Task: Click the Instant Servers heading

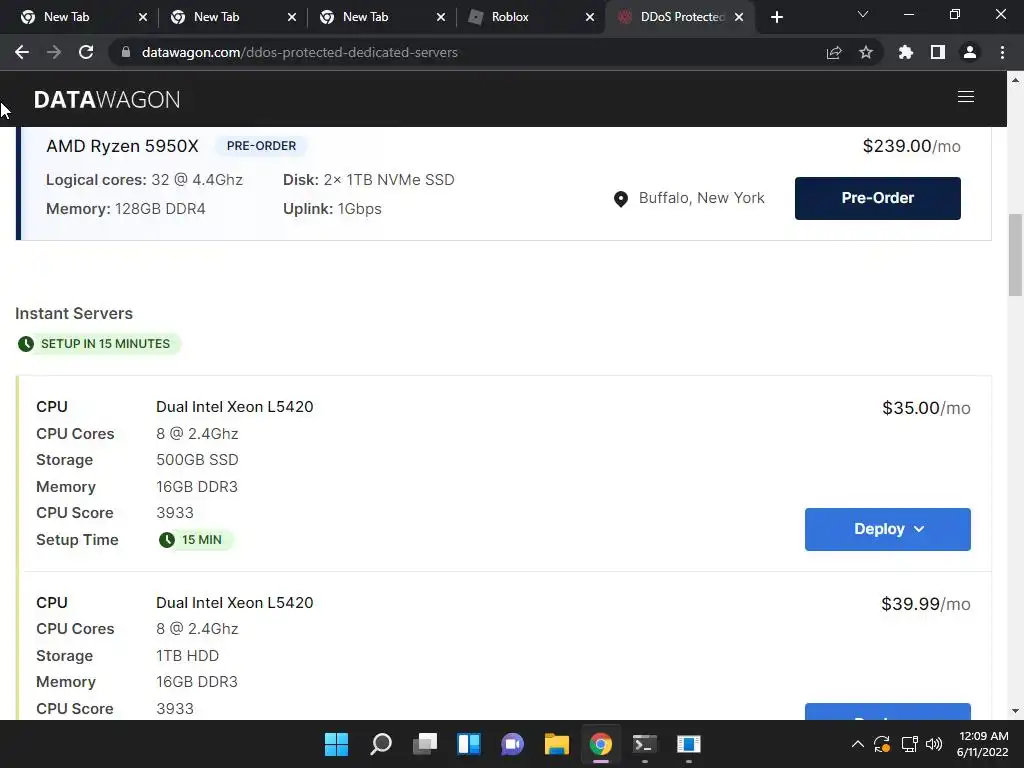Action: (74, 313)
